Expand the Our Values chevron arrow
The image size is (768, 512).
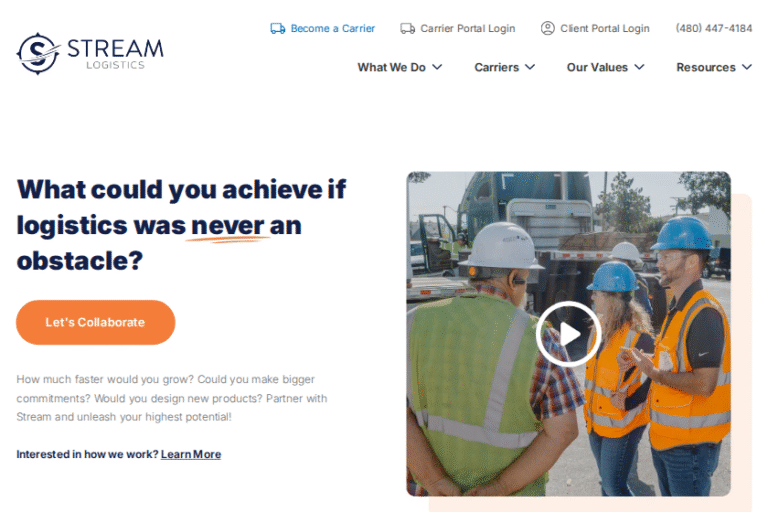coord(639,67)
